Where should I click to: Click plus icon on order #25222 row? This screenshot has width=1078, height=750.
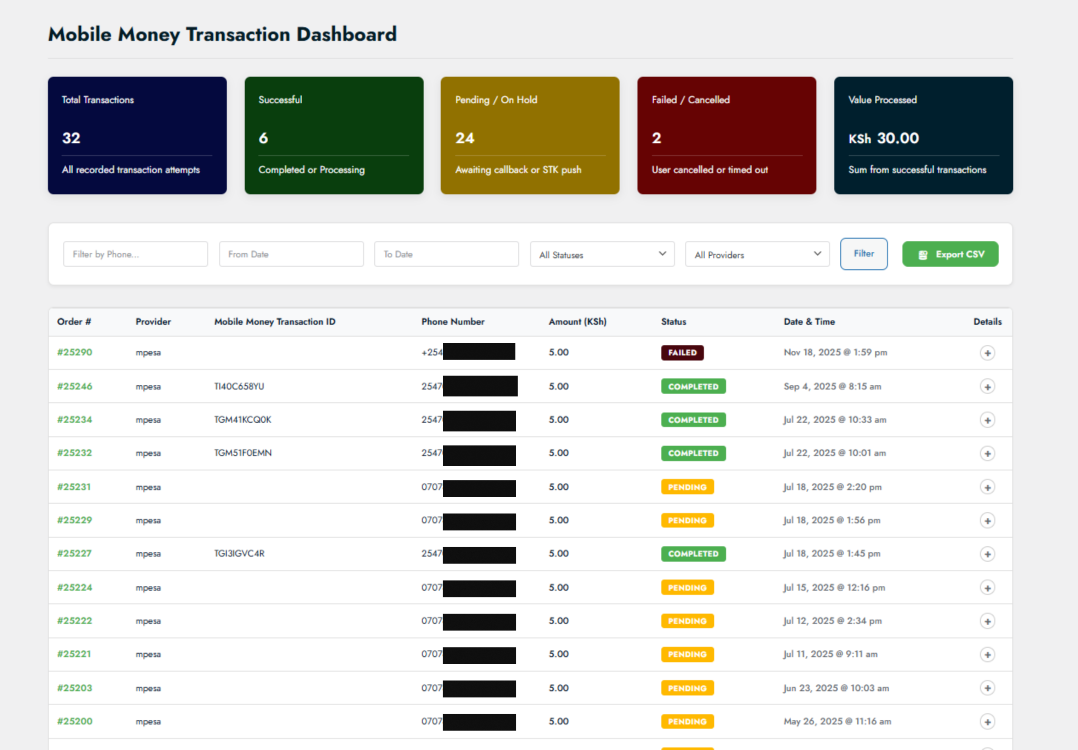pyautogui.click(x=987, y=621)
